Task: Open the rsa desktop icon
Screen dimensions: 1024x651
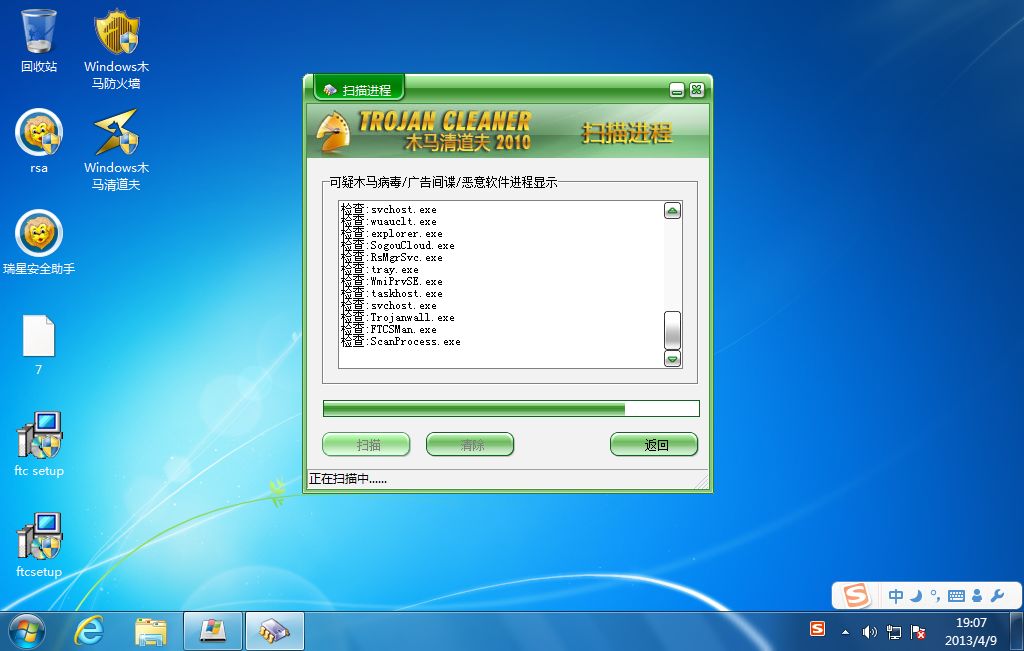Action: (x=39, y=142)
